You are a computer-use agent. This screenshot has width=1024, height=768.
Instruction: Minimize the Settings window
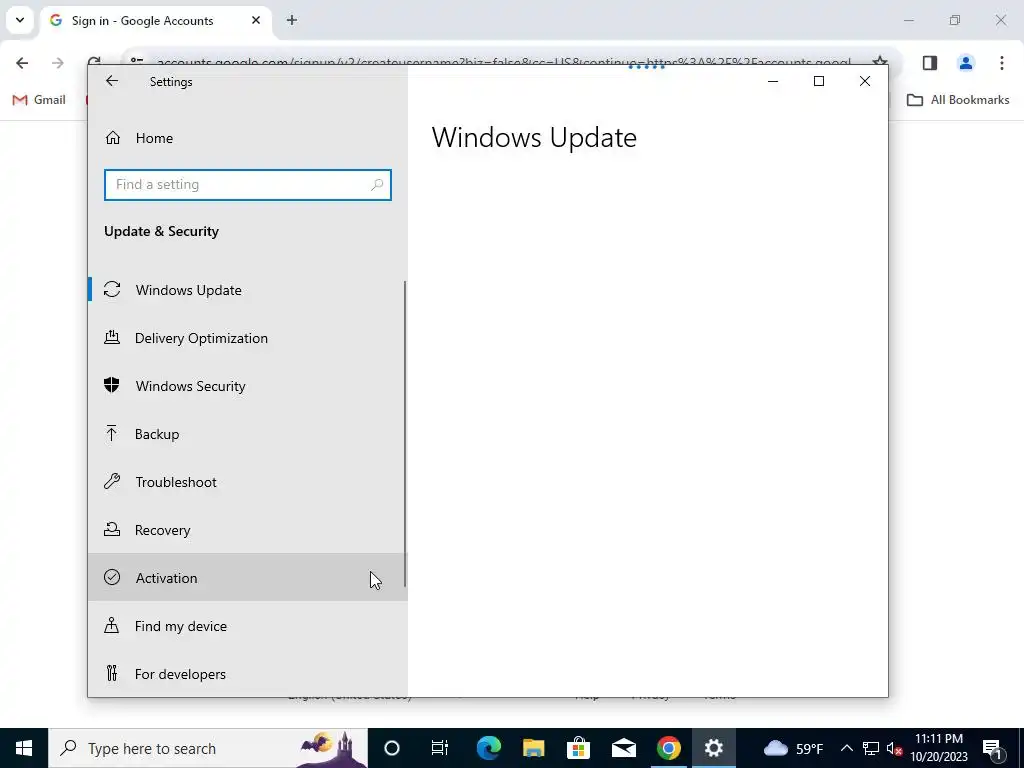pyautogui.click(x=773, y=81)
